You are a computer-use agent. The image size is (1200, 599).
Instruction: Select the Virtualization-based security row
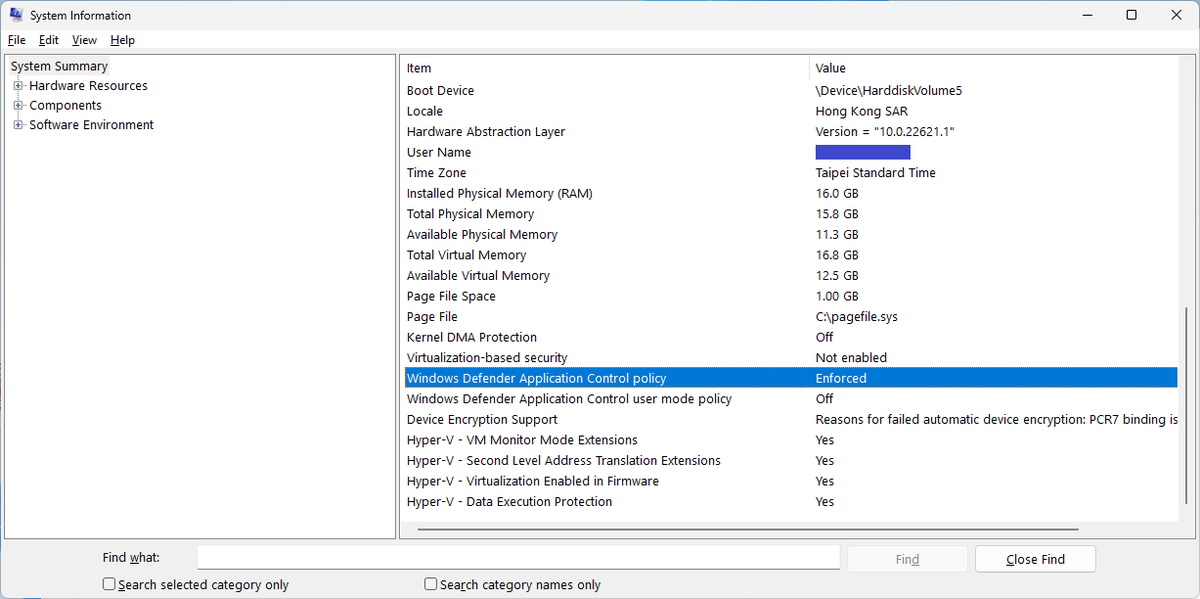tap(790, 357)
